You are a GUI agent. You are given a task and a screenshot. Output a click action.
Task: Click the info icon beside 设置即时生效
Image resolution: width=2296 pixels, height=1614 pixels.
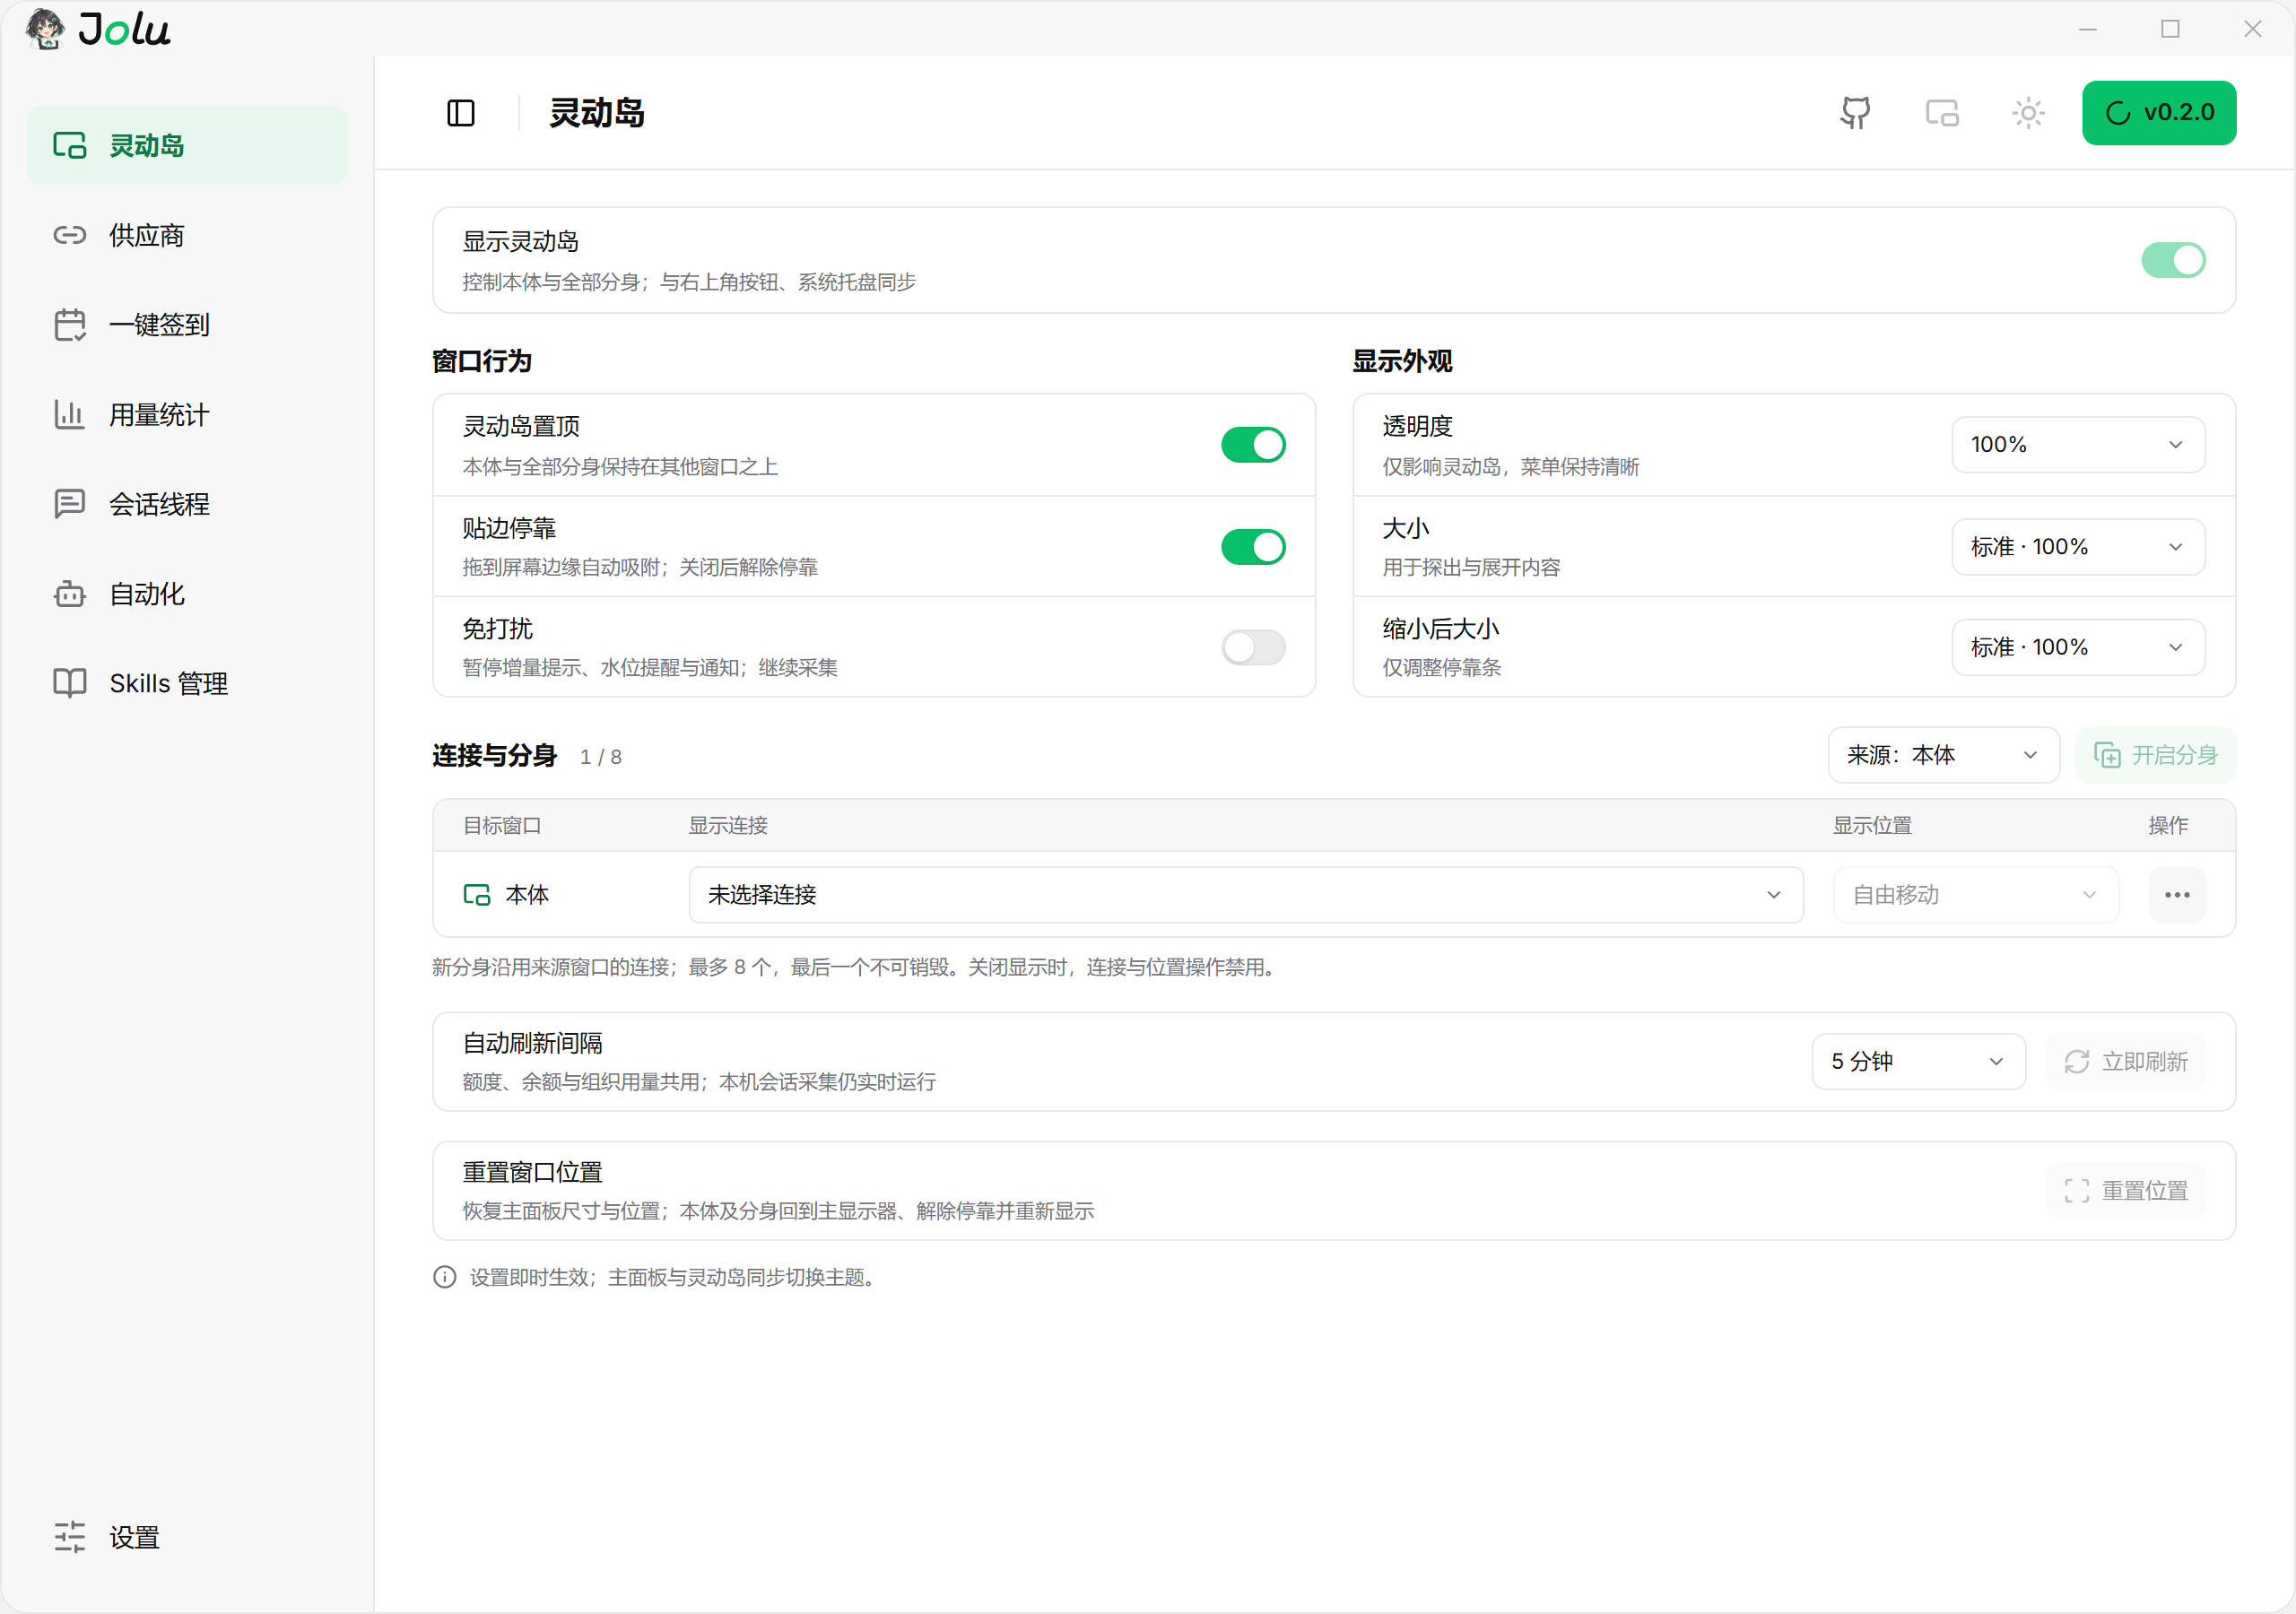tap(445, 1277)
